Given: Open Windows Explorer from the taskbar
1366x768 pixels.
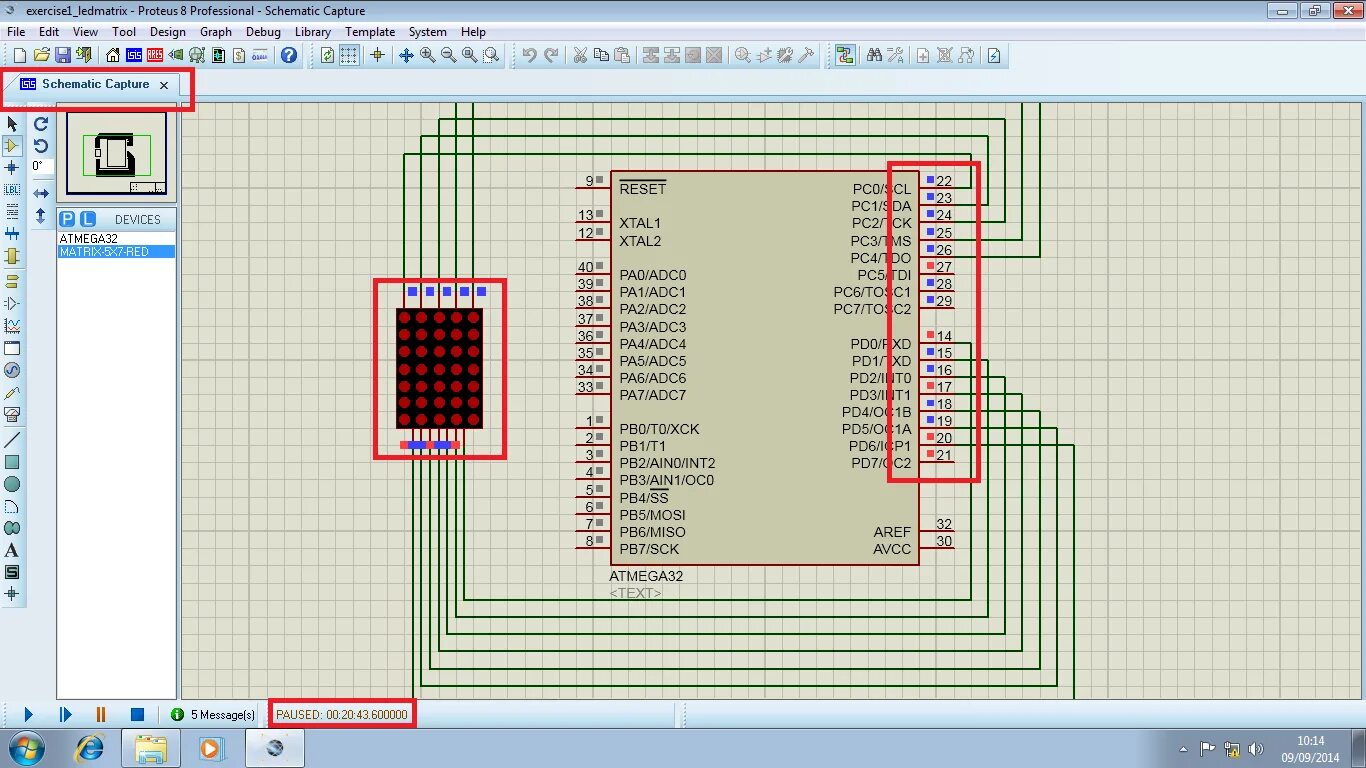Looking at the screenshot, I should pyautogui.click(x=150, y=747).
